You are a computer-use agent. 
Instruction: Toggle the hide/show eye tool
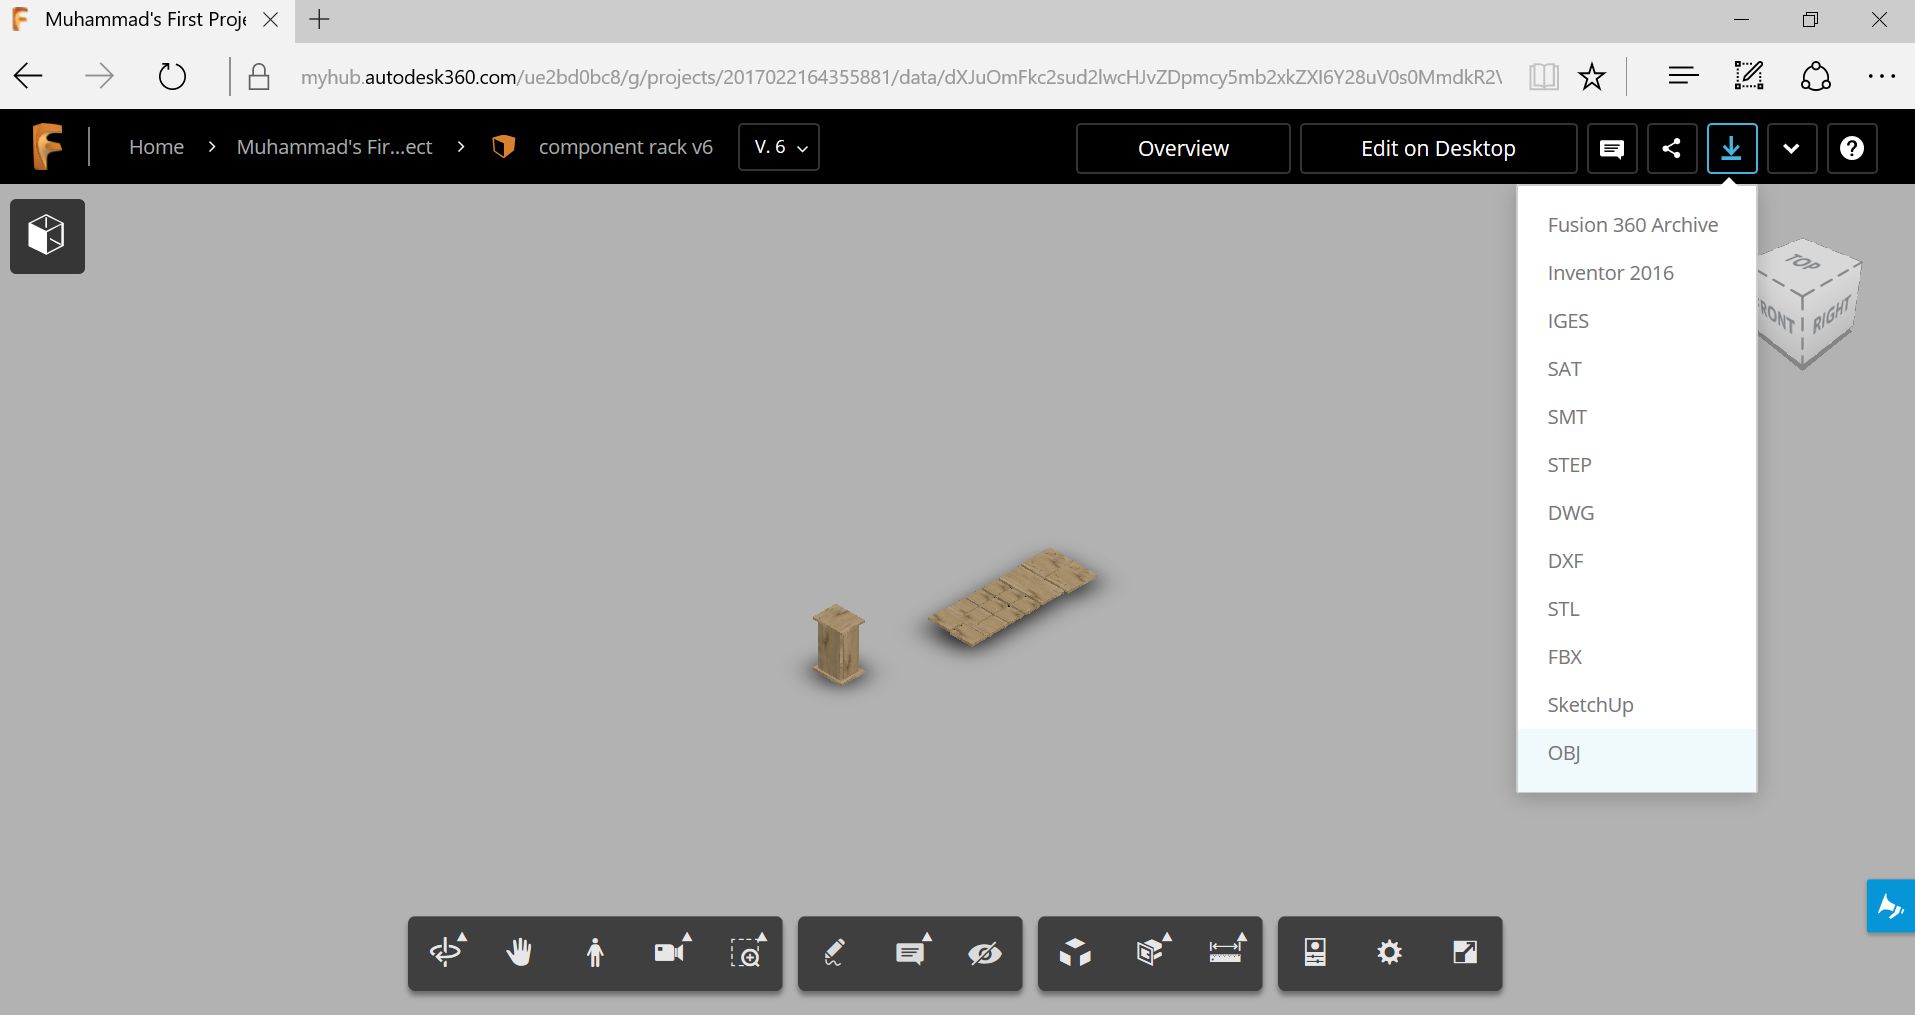pyautogui.click(x=985, y=953)
